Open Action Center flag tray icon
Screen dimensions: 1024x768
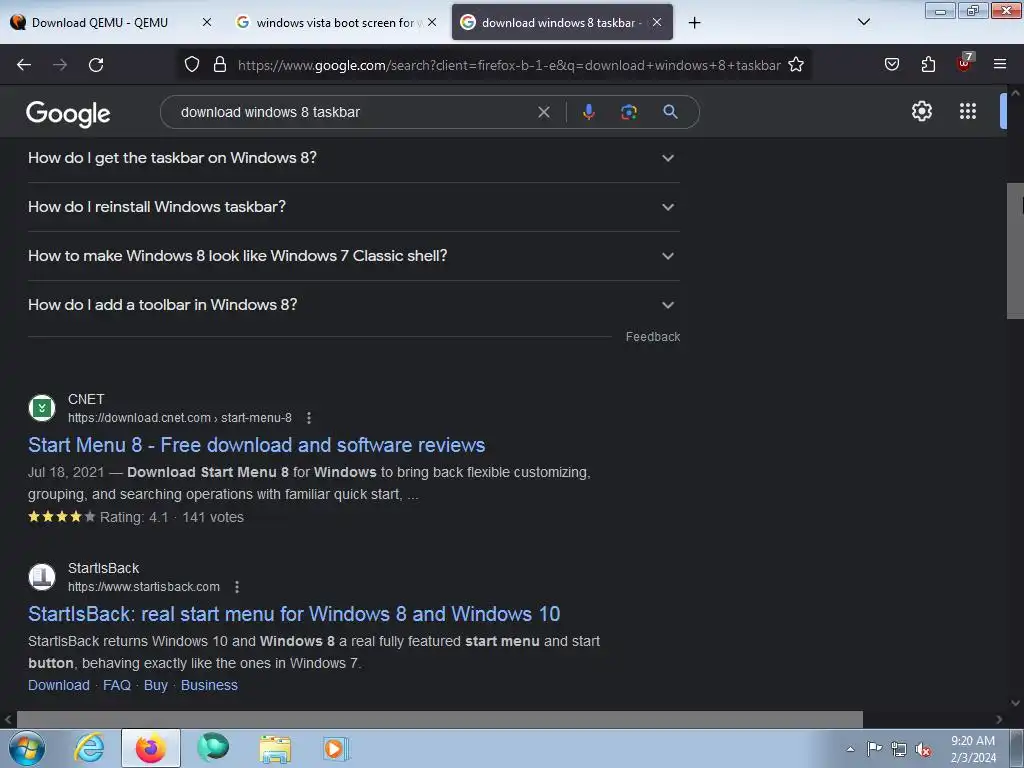click(x=874, y=749)
